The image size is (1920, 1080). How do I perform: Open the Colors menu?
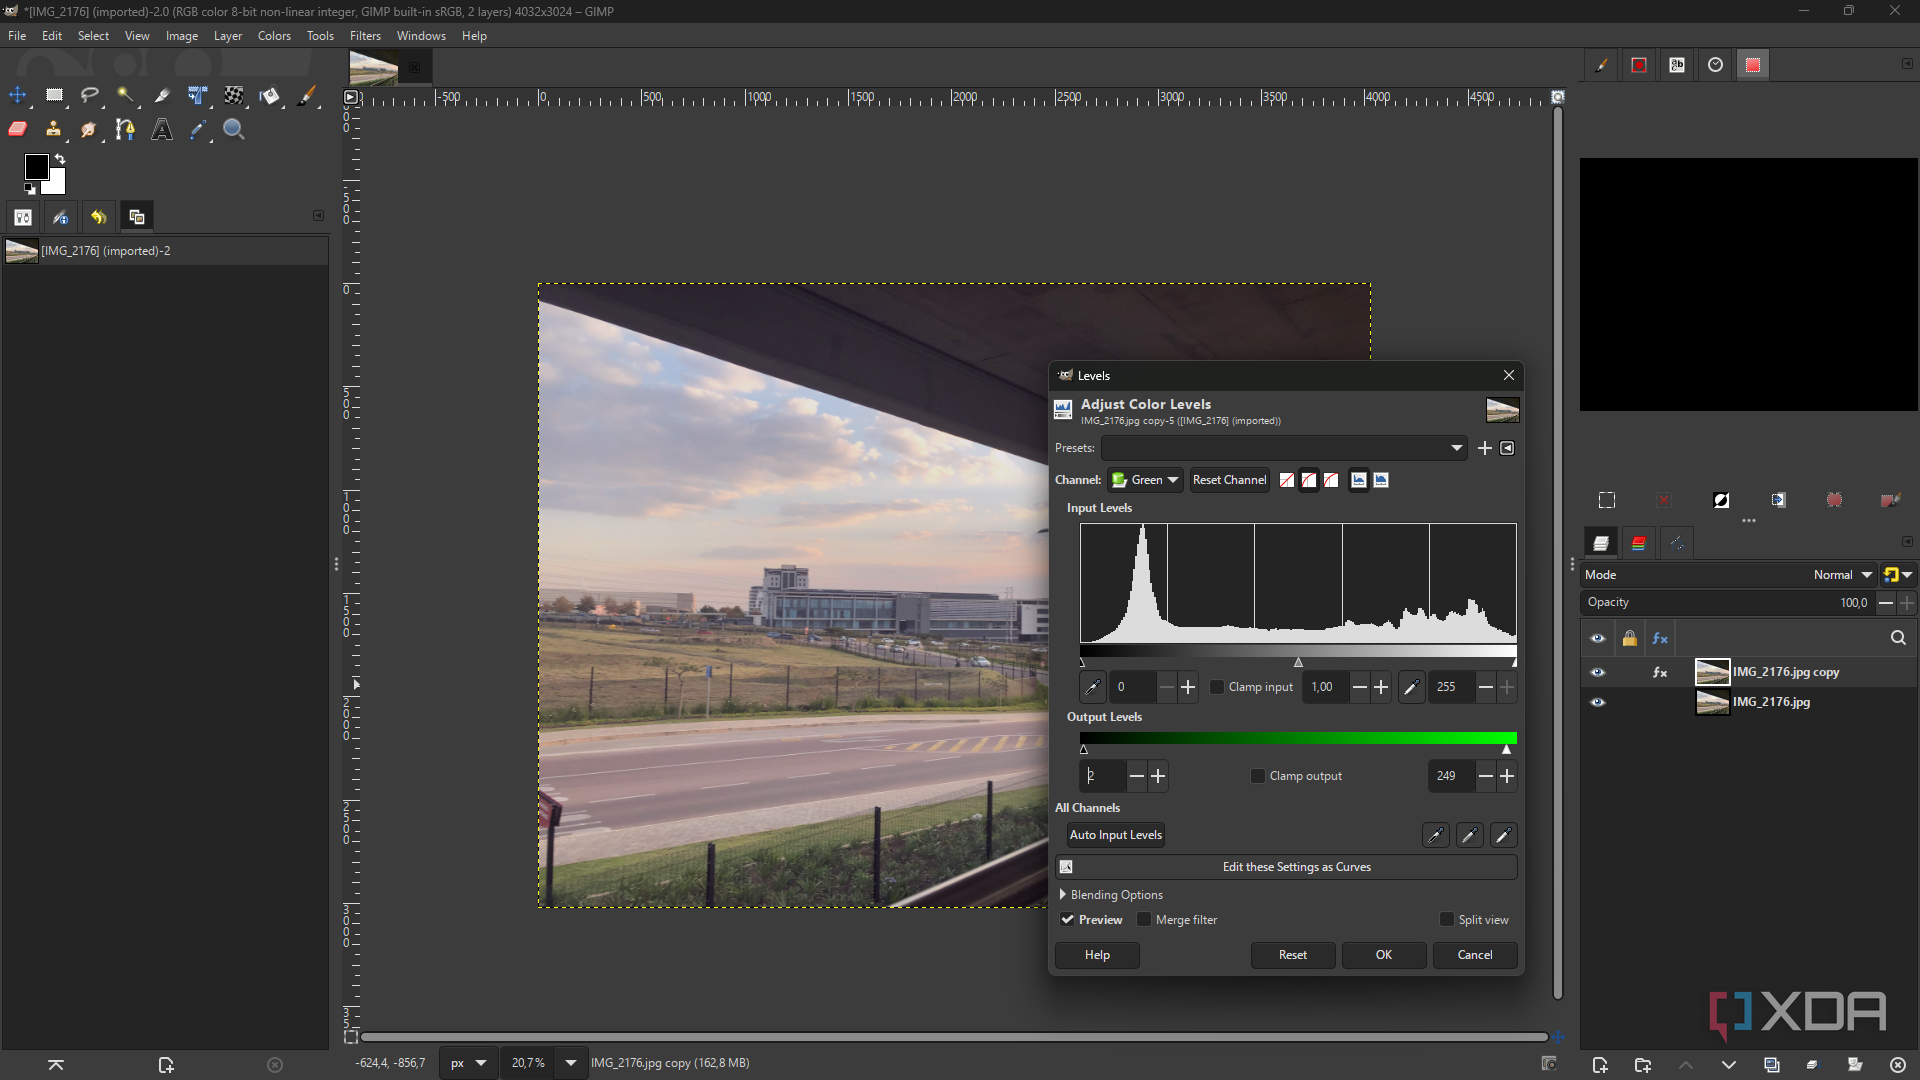273,36
